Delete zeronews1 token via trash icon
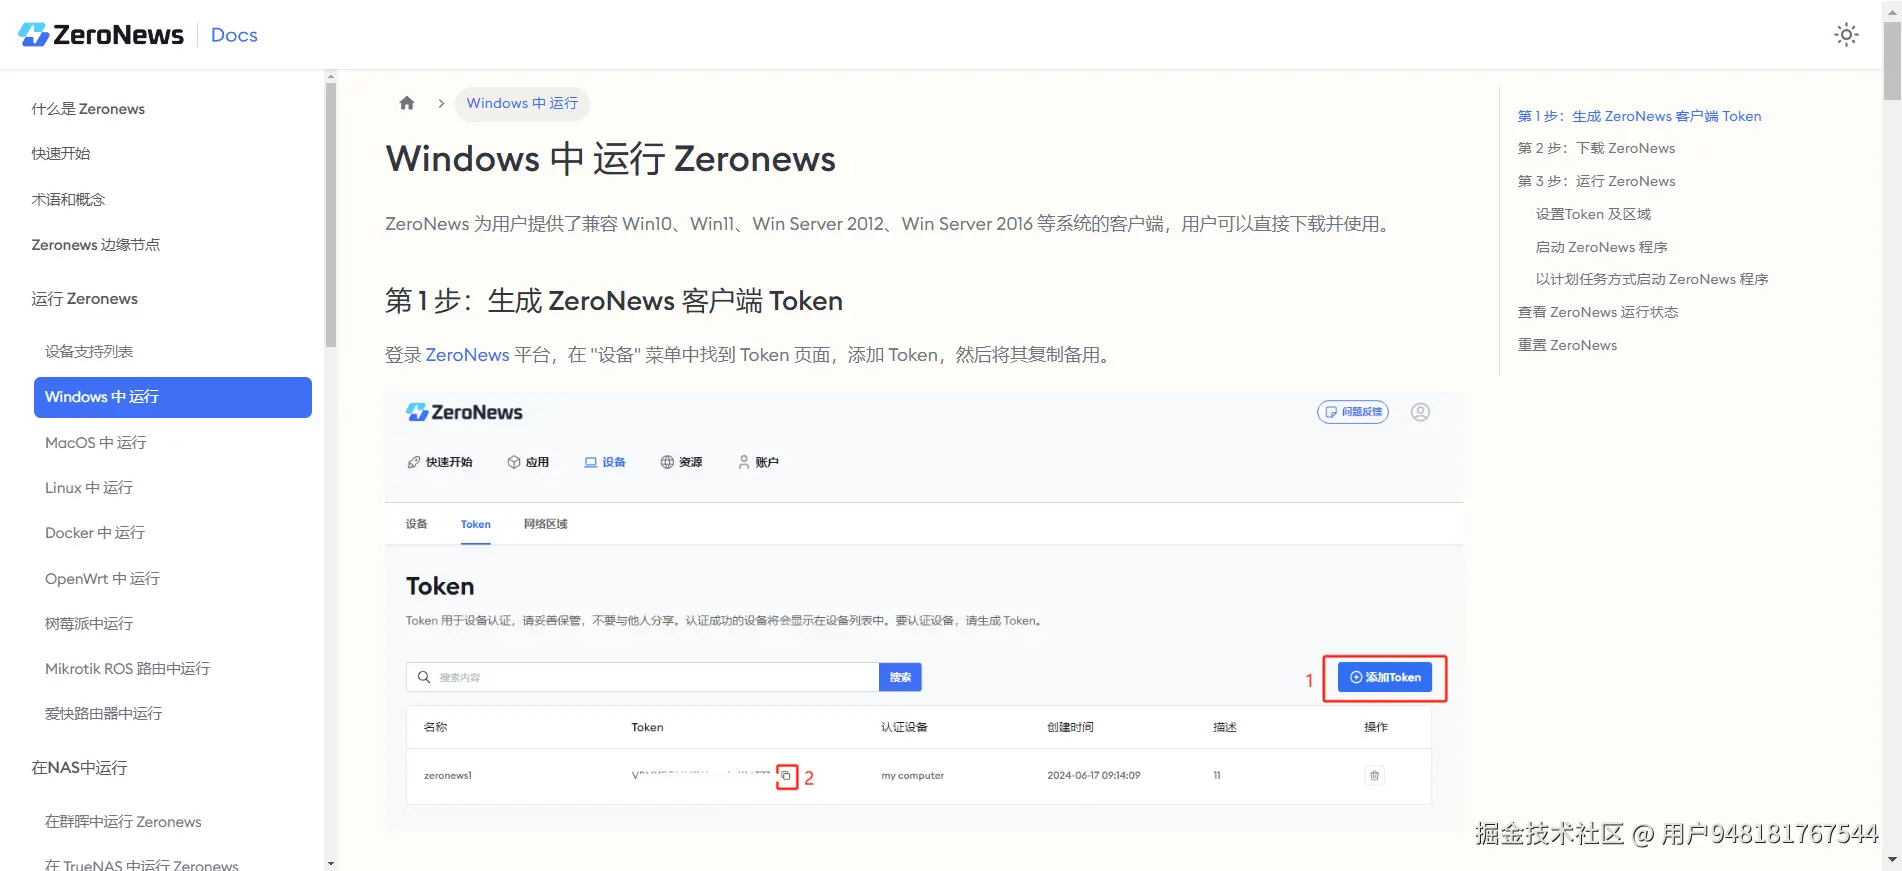1902x871 pixels. tap(1375, 775)
